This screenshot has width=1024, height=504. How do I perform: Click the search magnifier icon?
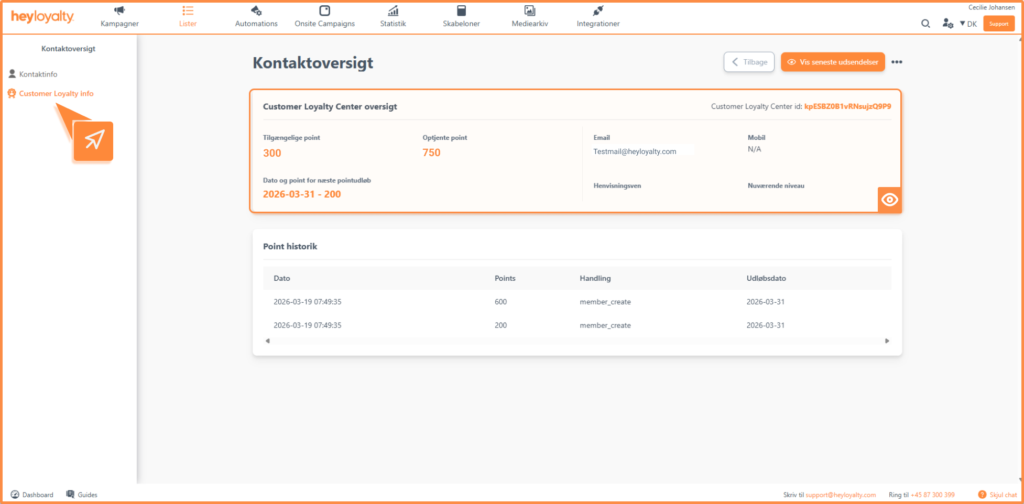click(925, 24)
